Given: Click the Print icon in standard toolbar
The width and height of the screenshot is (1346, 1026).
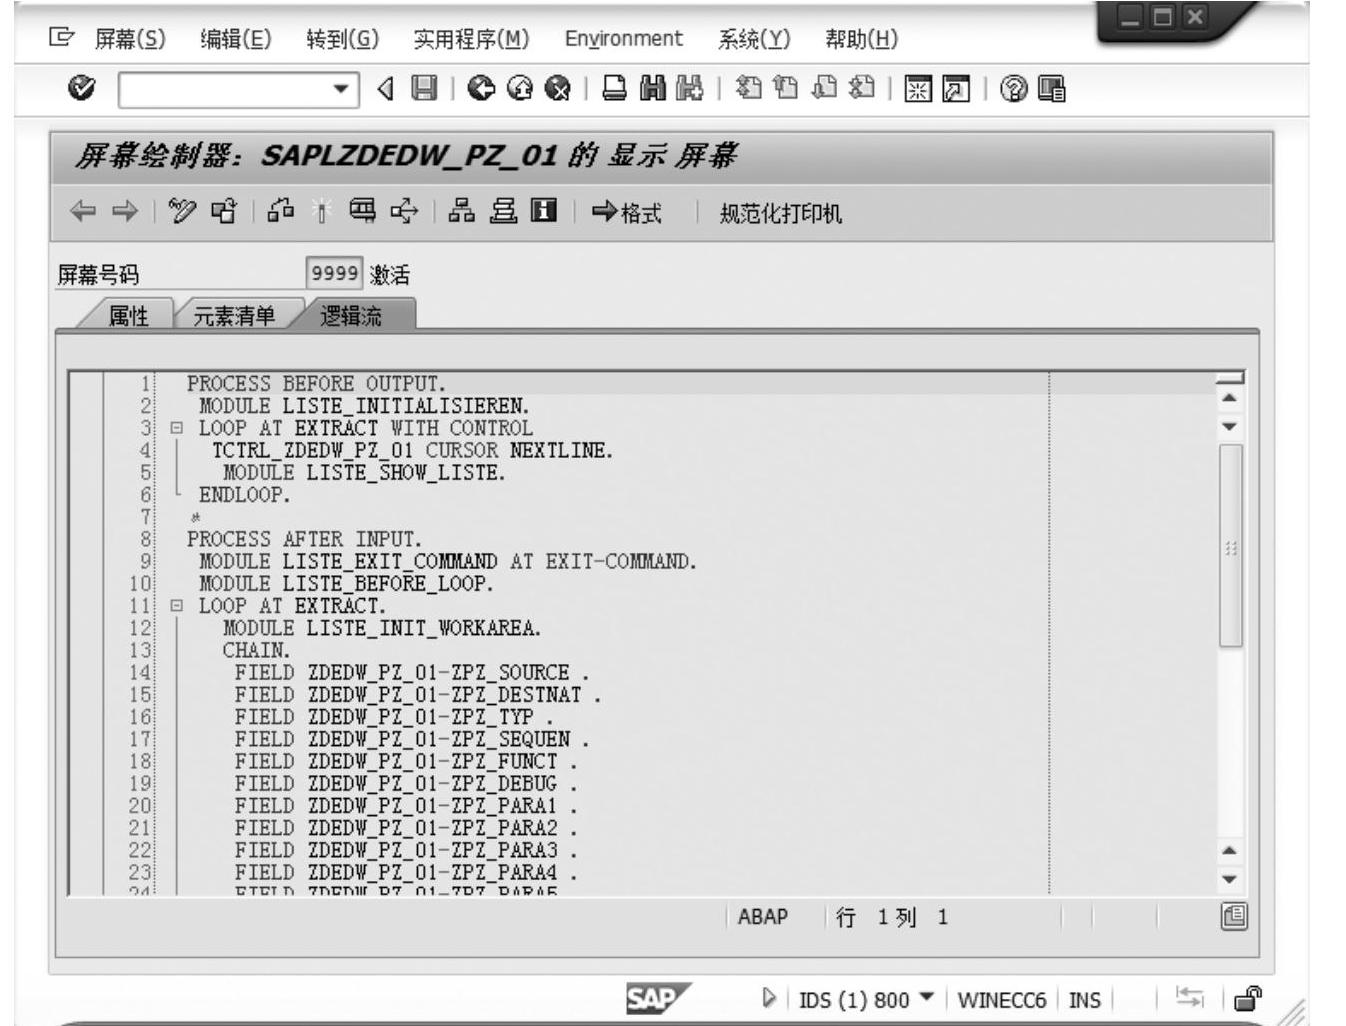Looking at the screenshot, I should point(615,89).
